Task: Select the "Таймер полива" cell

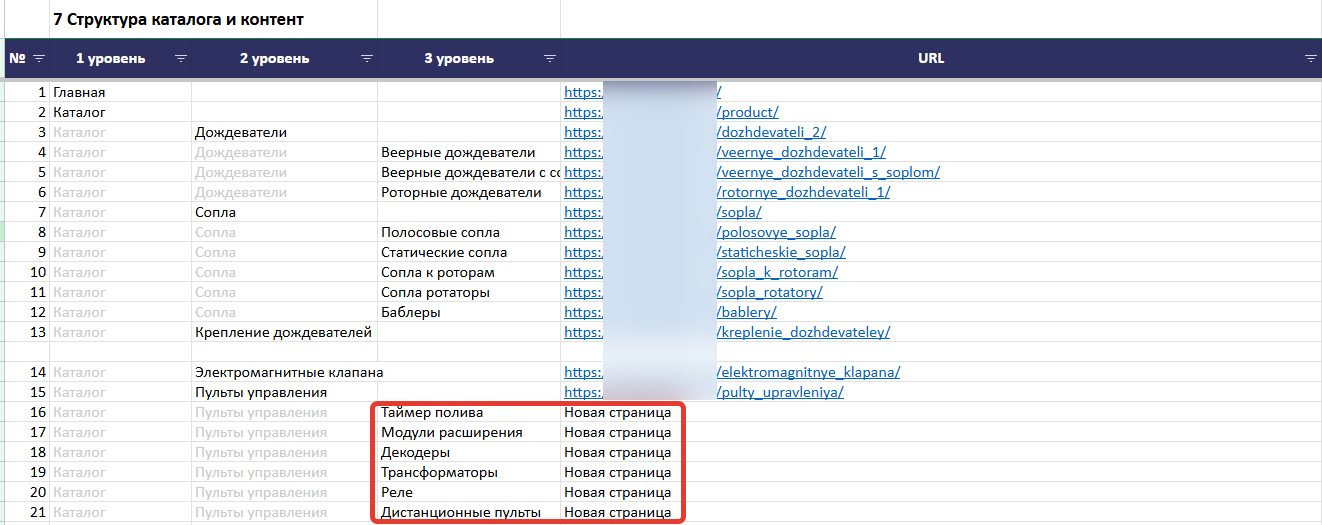Action: (x=432, y=412)
